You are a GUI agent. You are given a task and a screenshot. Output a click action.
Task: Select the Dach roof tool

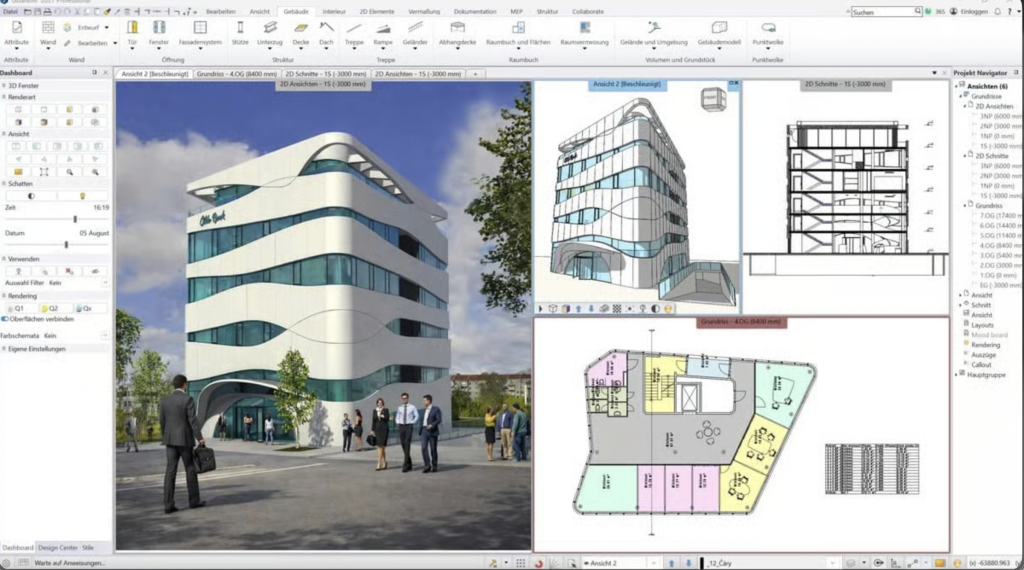point(326,28)
